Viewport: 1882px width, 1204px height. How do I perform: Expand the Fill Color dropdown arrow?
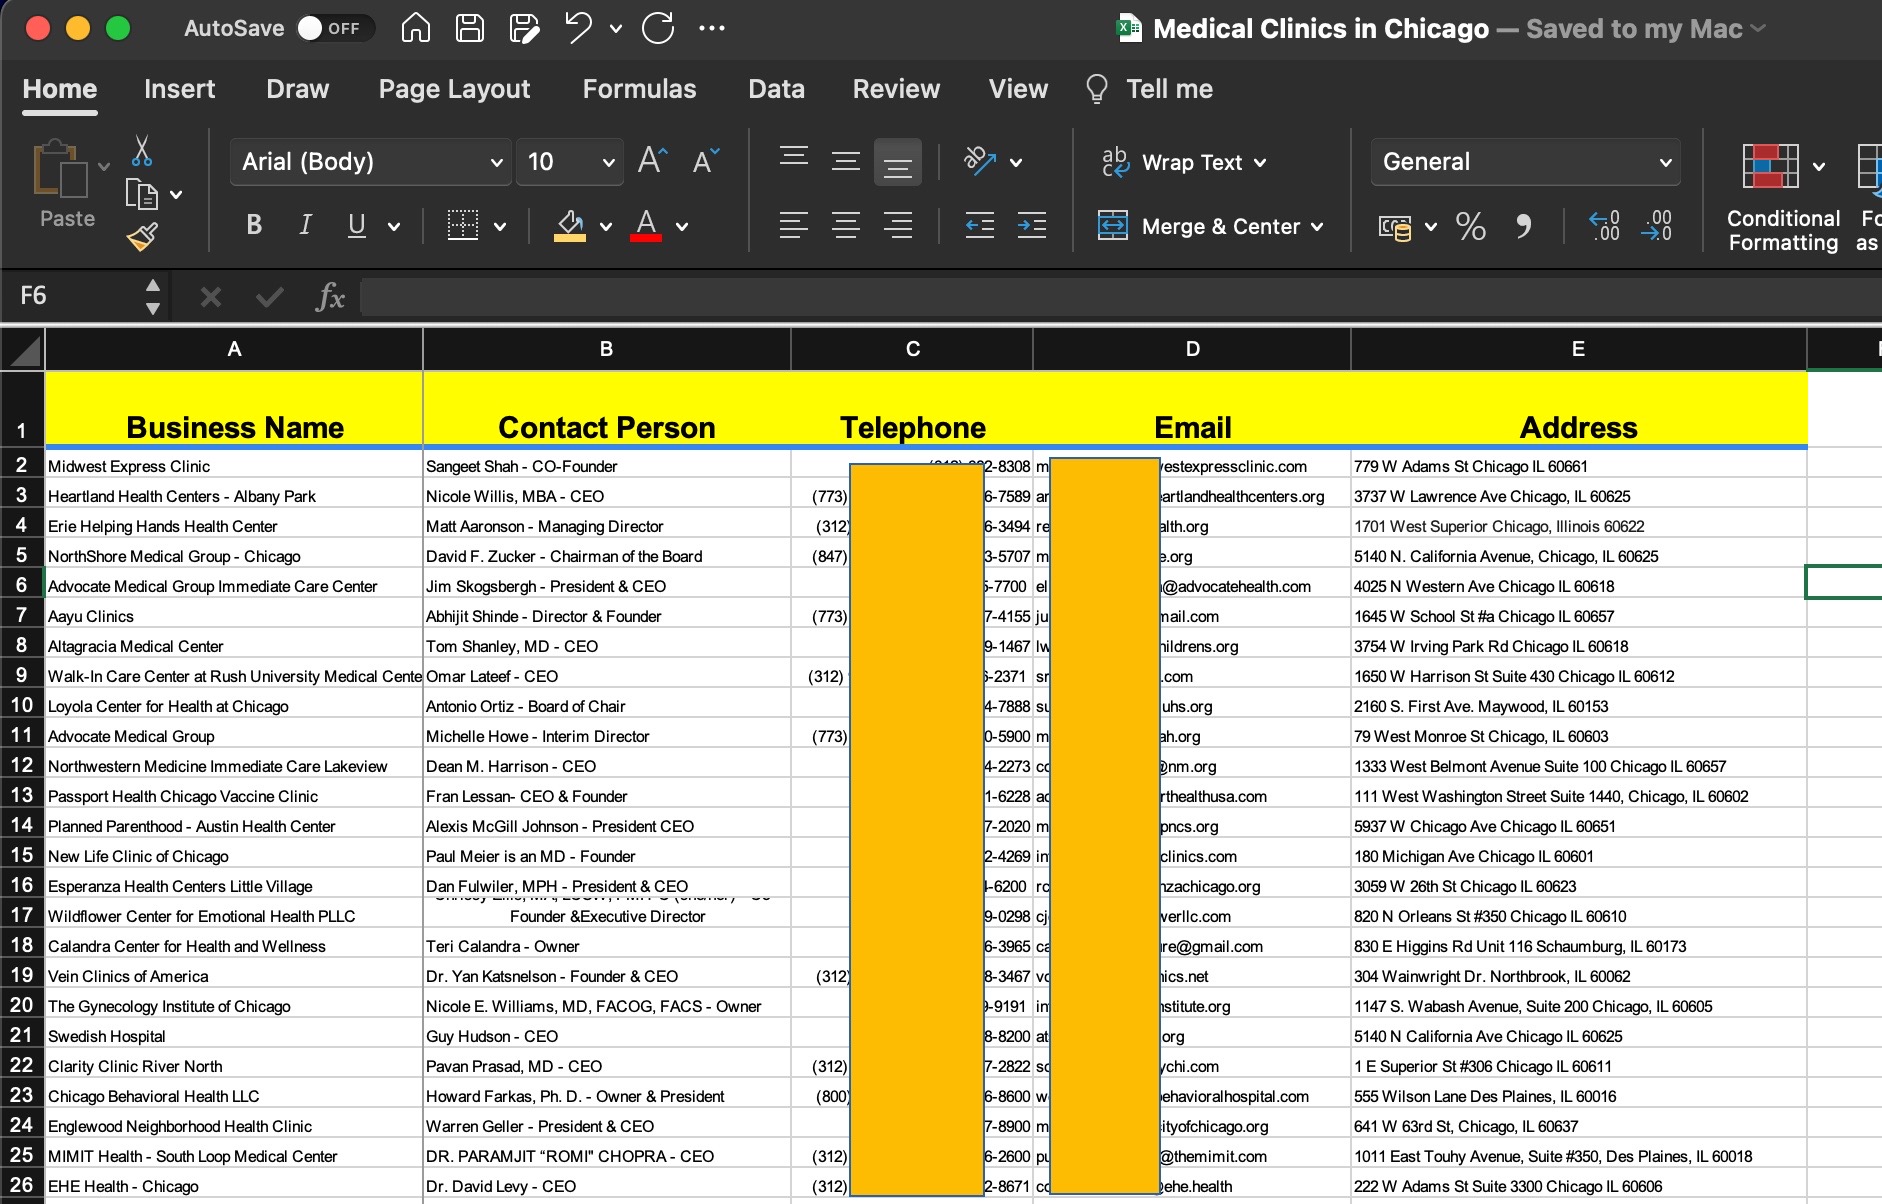point(606,227)
